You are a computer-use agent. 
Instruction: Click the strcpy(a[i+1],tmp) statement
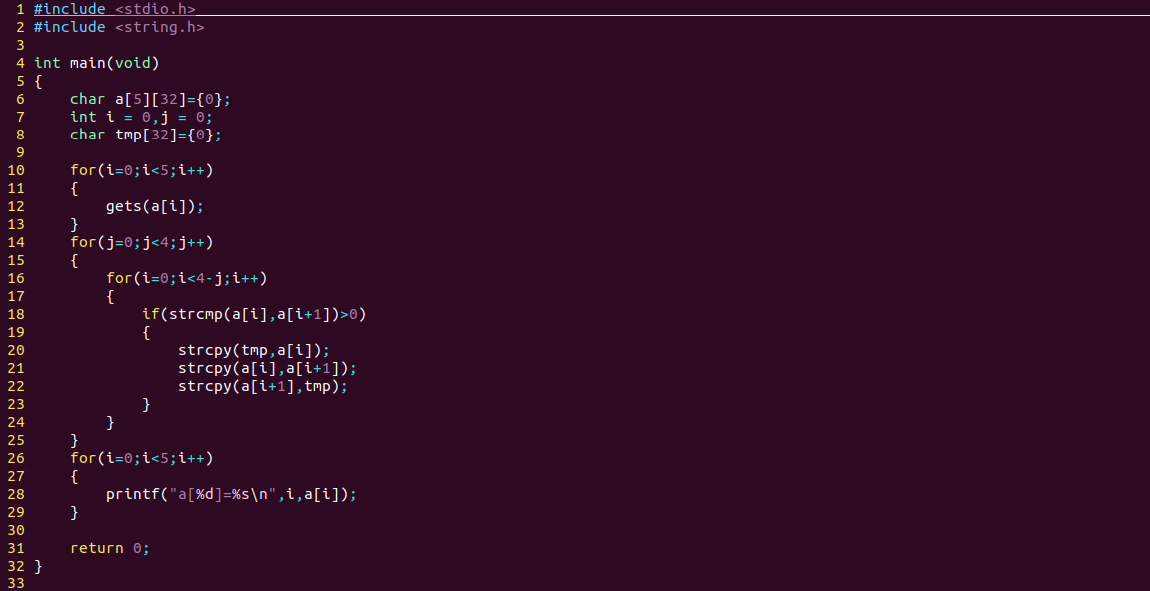[x=266, y=387]
